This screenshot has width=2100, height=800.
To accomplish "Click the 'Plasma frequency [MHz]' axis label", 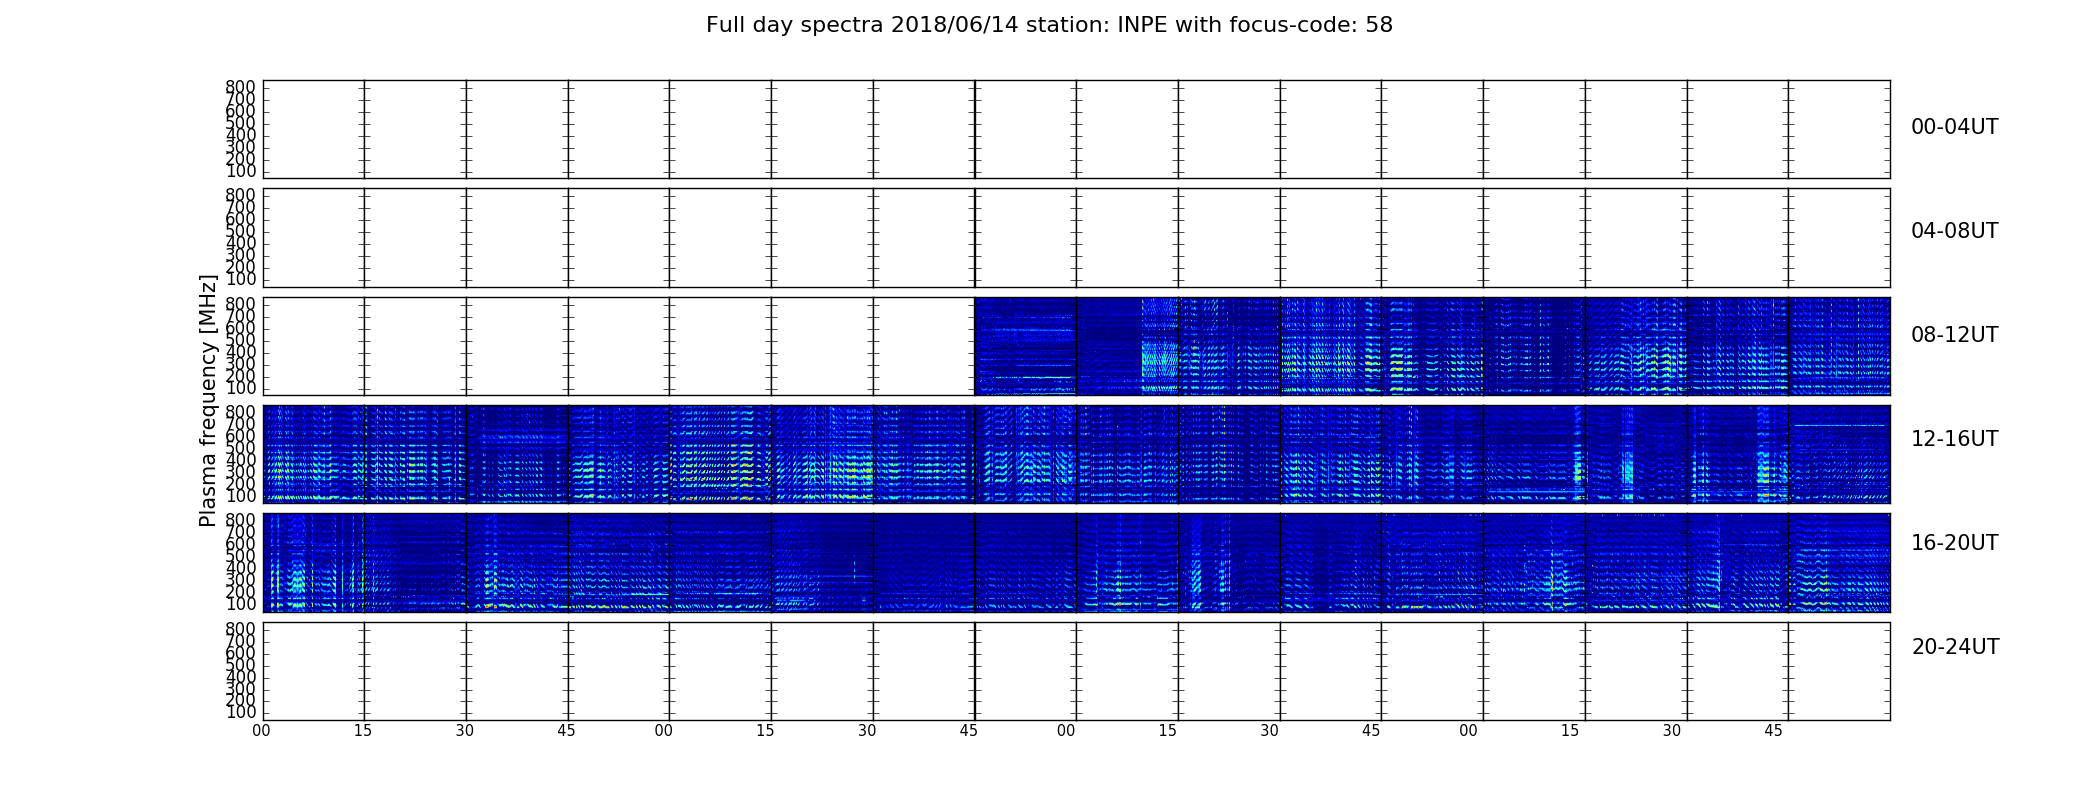I will tap(208, 400).
